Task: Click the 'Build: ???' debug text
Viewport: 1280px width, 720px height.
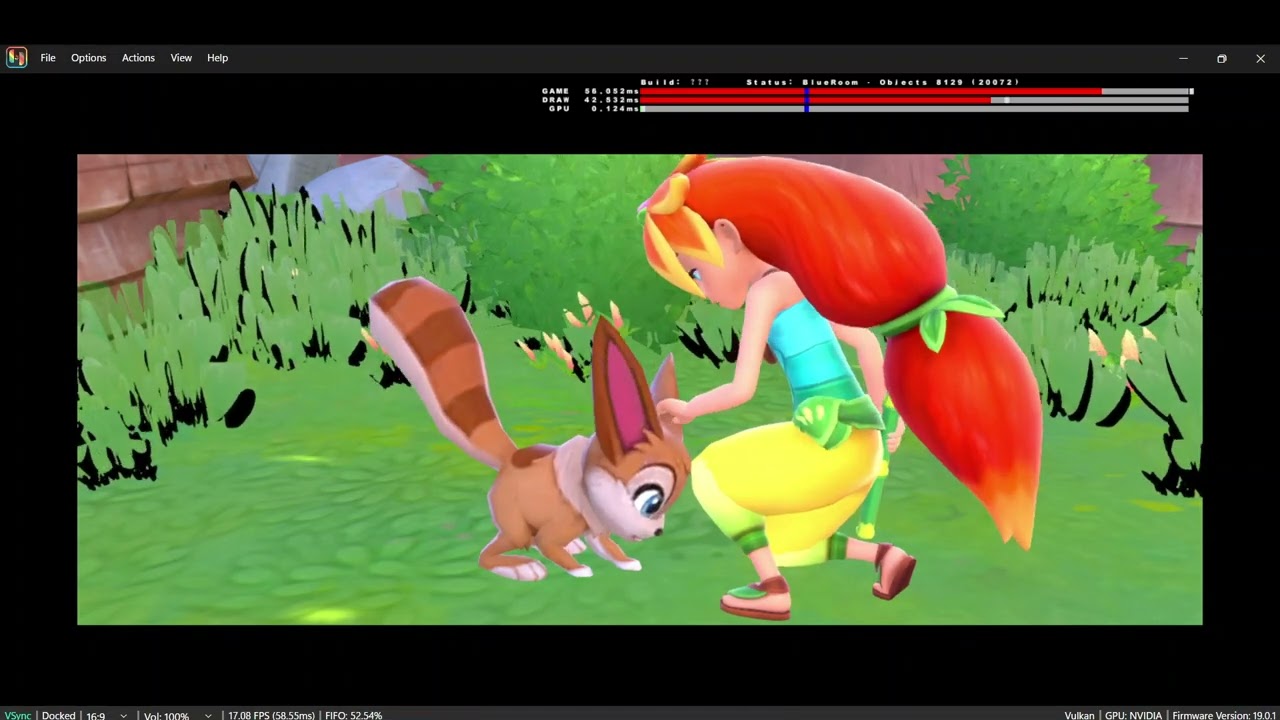Action: click(x=675, y=82)
